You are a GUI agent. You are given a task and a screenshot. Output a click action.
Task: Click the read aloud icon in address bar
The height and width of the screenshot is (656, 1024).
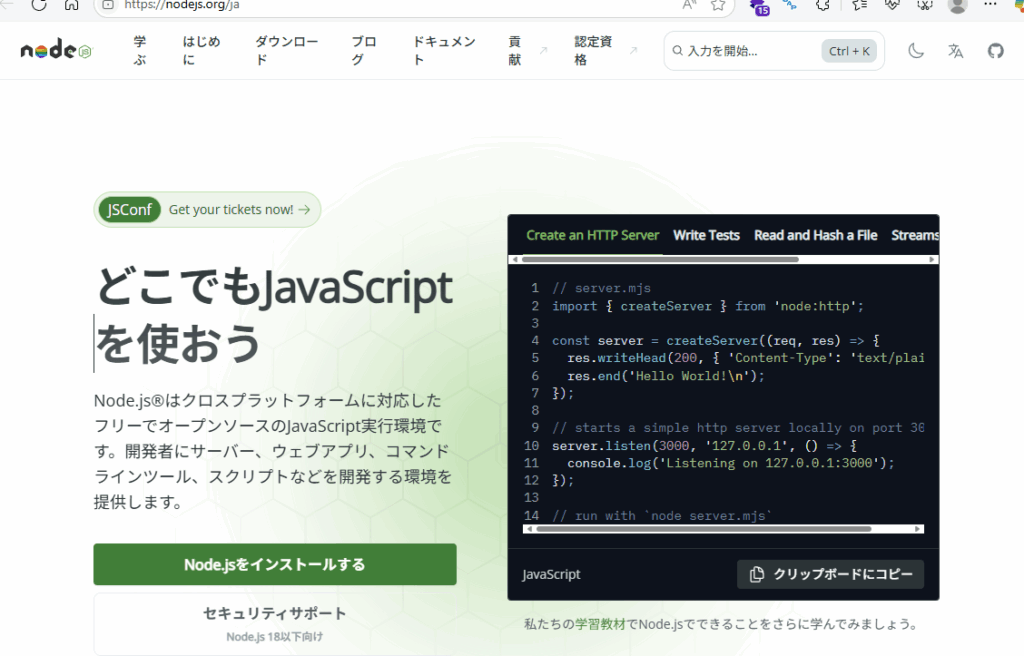point(688,5)
